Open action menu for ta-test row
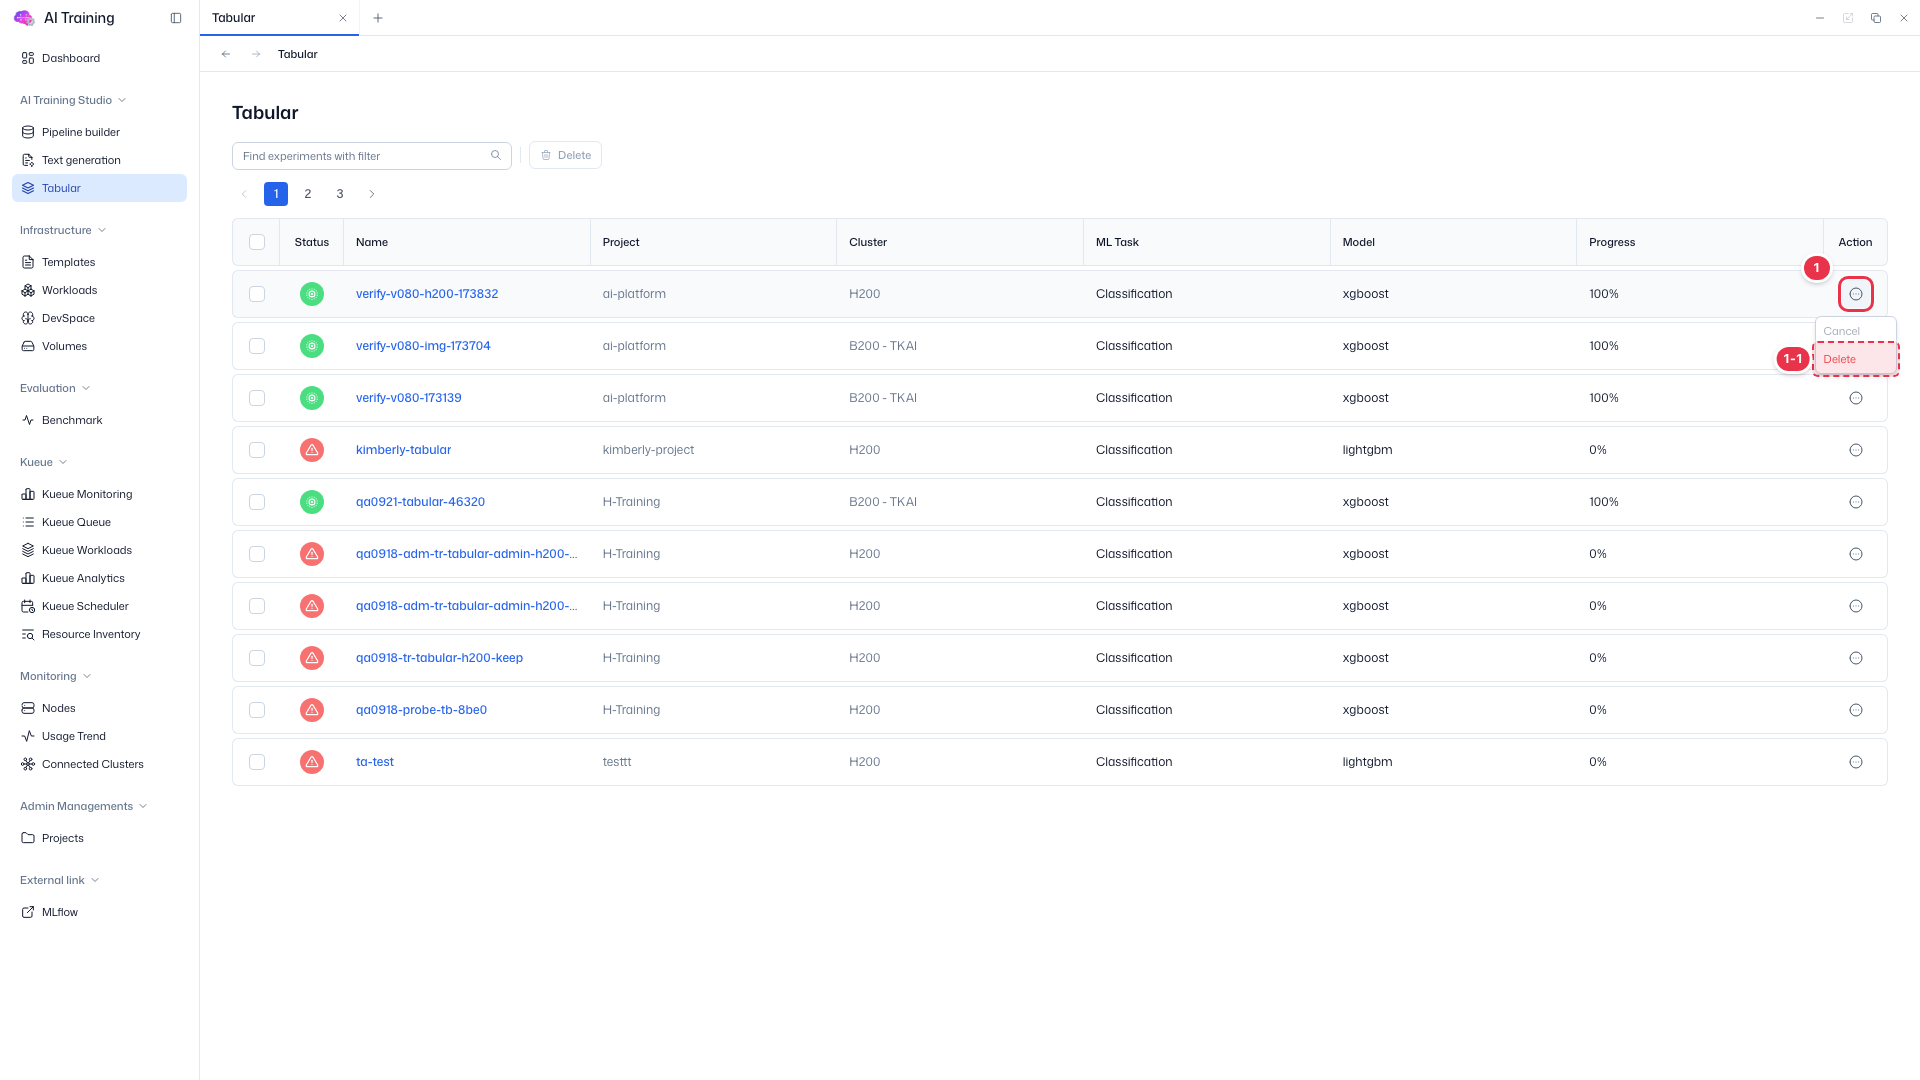This screenshot has height=1080, width=1920. (1856, 762)
